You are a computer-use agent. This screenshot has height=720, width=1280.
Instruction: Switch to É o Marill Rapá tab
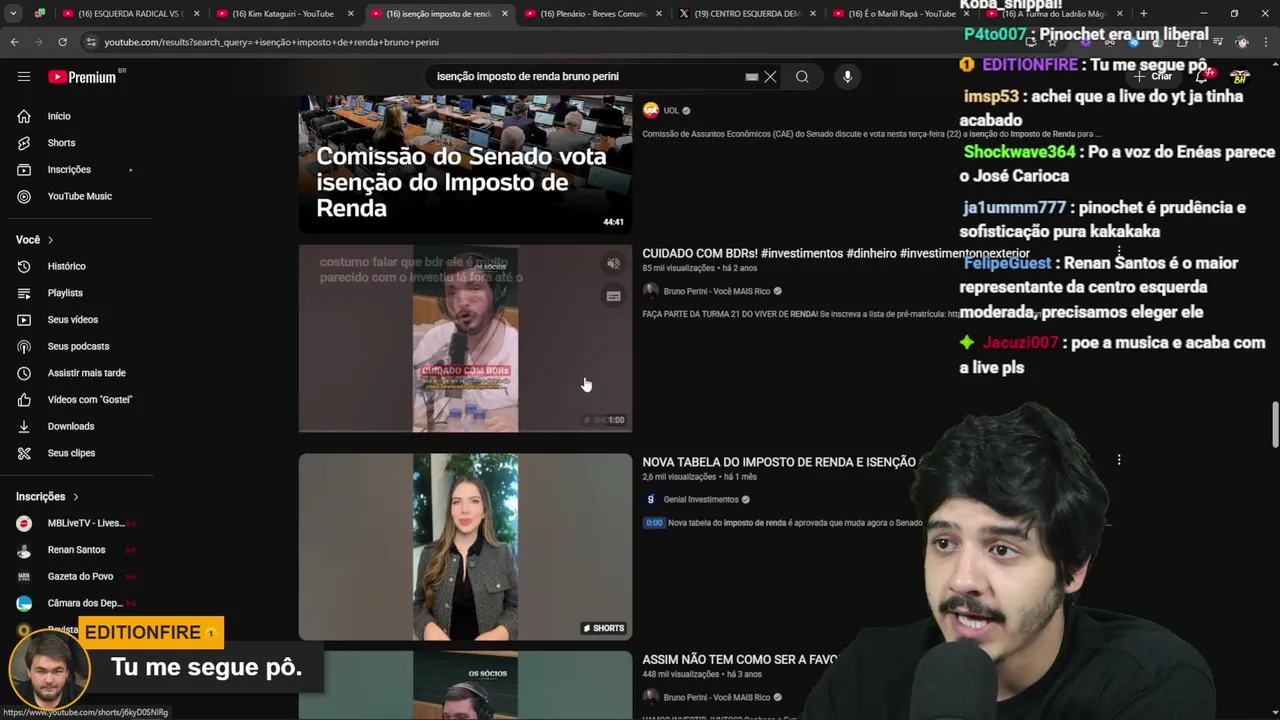[900, 14]
